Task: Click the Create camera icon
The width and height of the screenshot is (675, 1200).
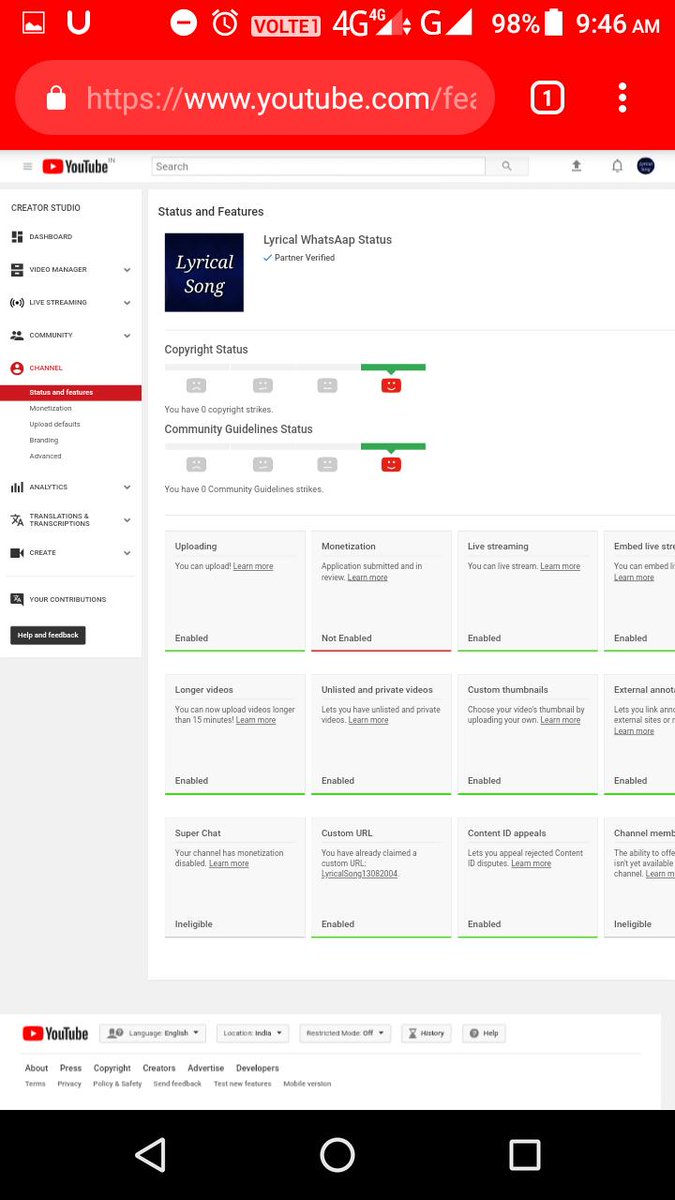Action: [x=17, y=553]
